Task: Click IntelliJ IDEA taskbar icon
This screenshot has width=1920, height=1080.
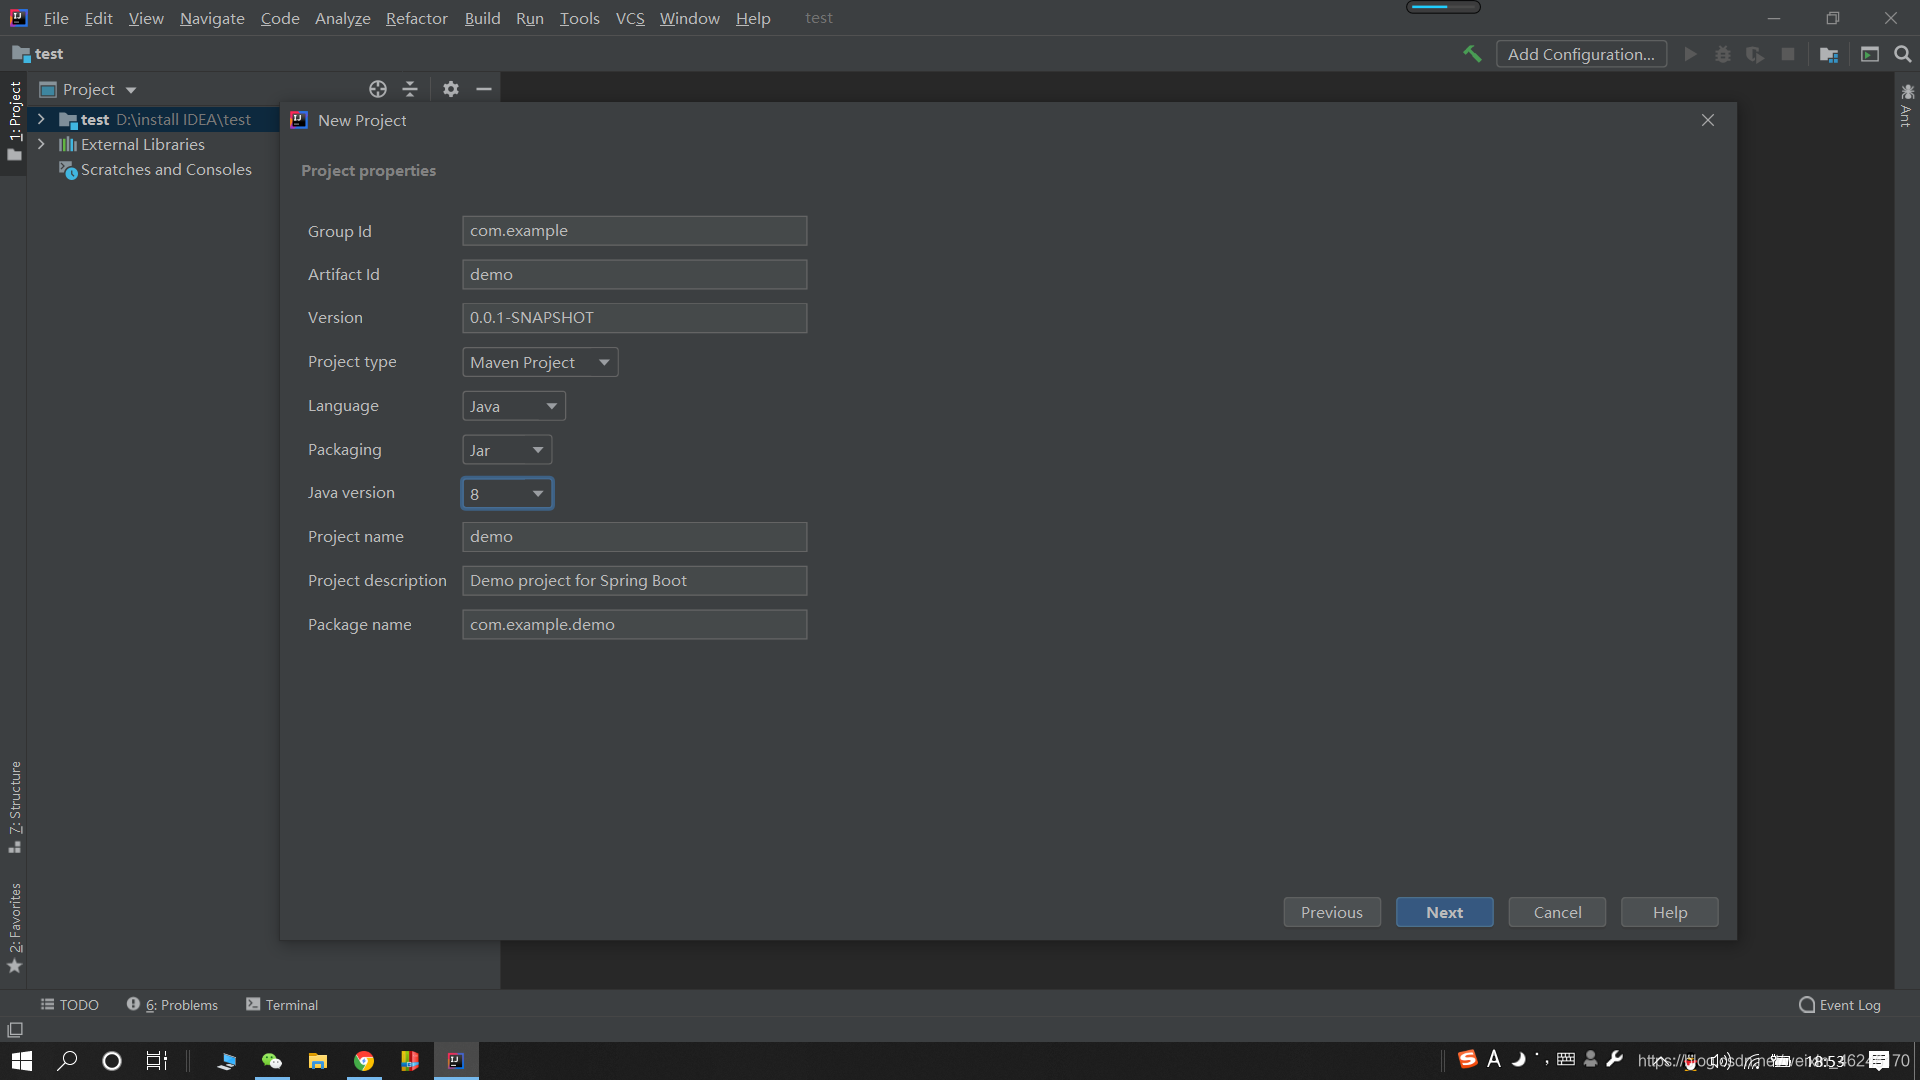Action: click(x=456, y=1061)
